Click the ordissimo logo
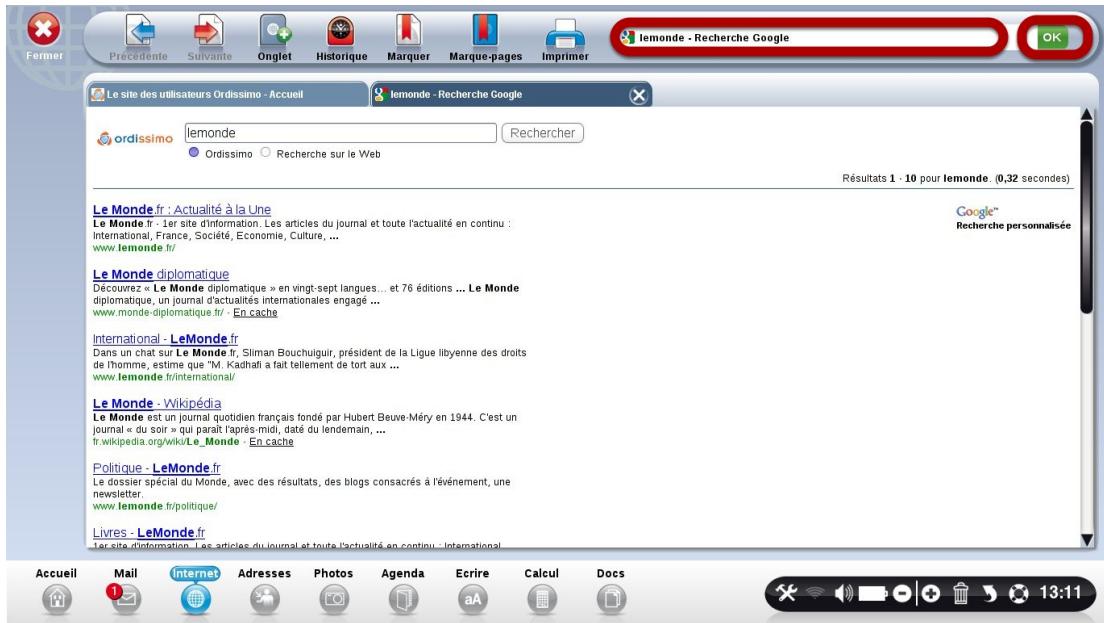The image size is (1104, 623). point(134,138)
